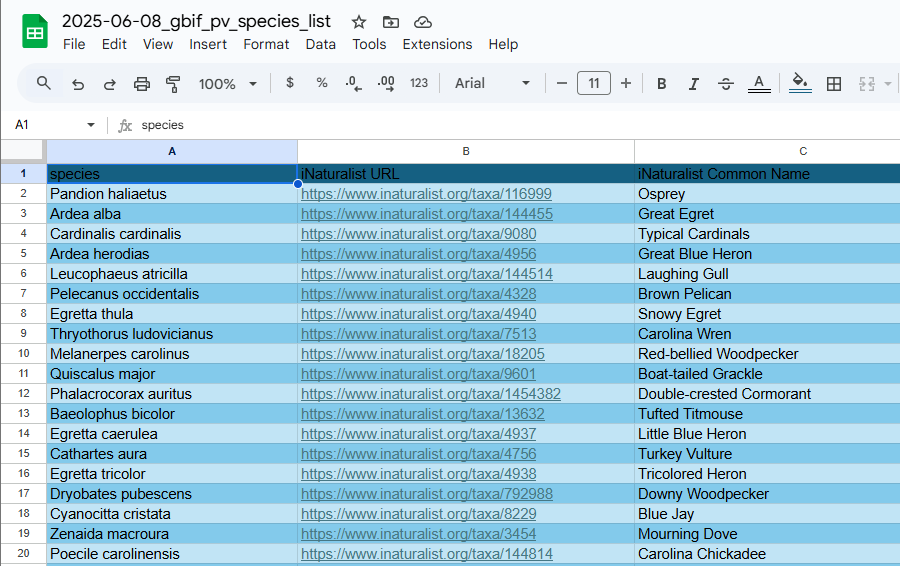The width and height of the screenshot is (900, 566).
Task: Open the fill color bucket
Action: pyautogui.click(x=800, y=83)
